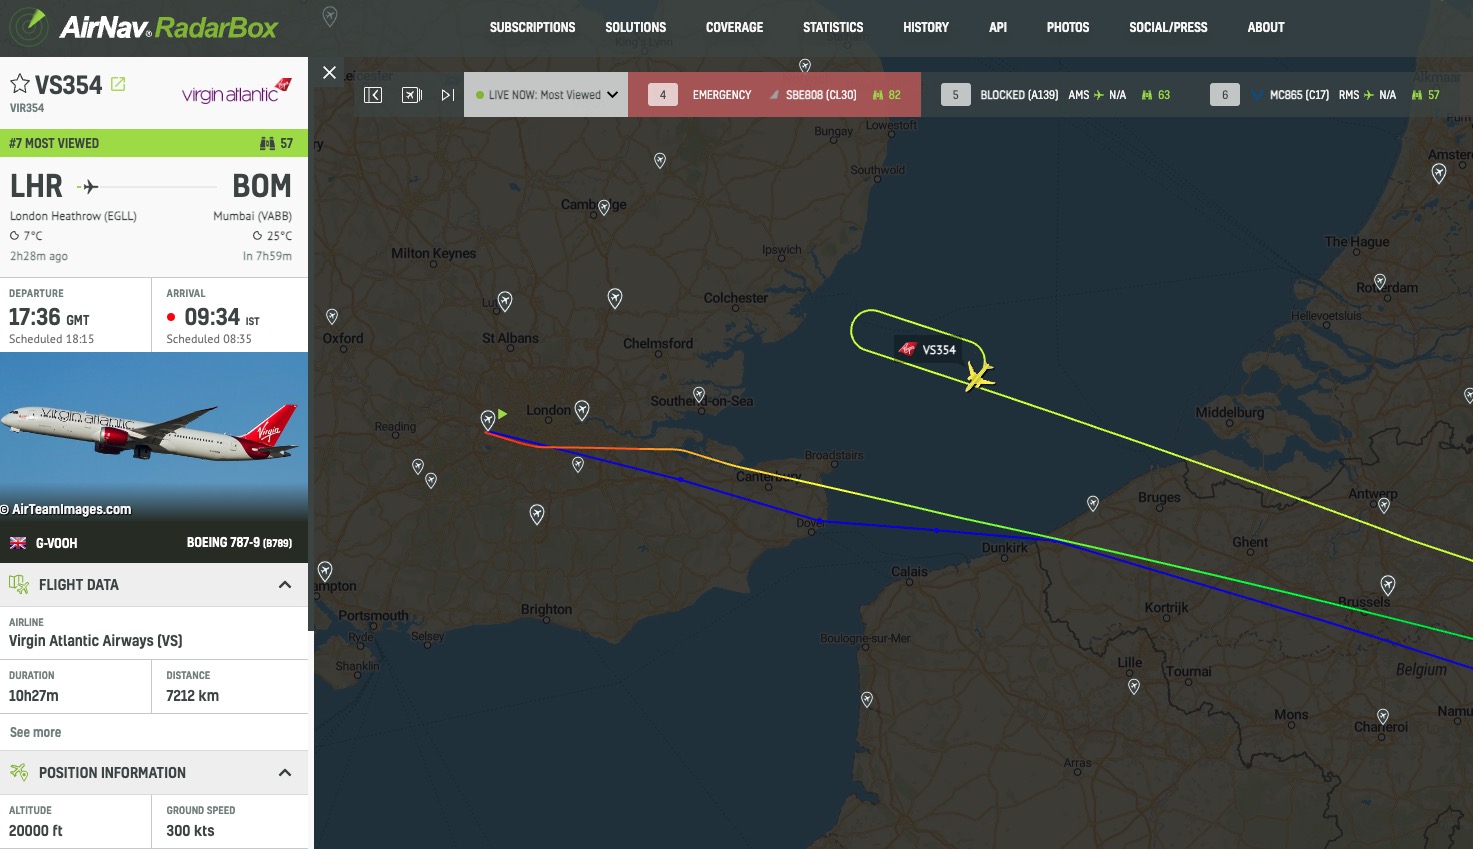1473x849 pixels.
Task: Collapse the Flight Data section
Action: 285,585
